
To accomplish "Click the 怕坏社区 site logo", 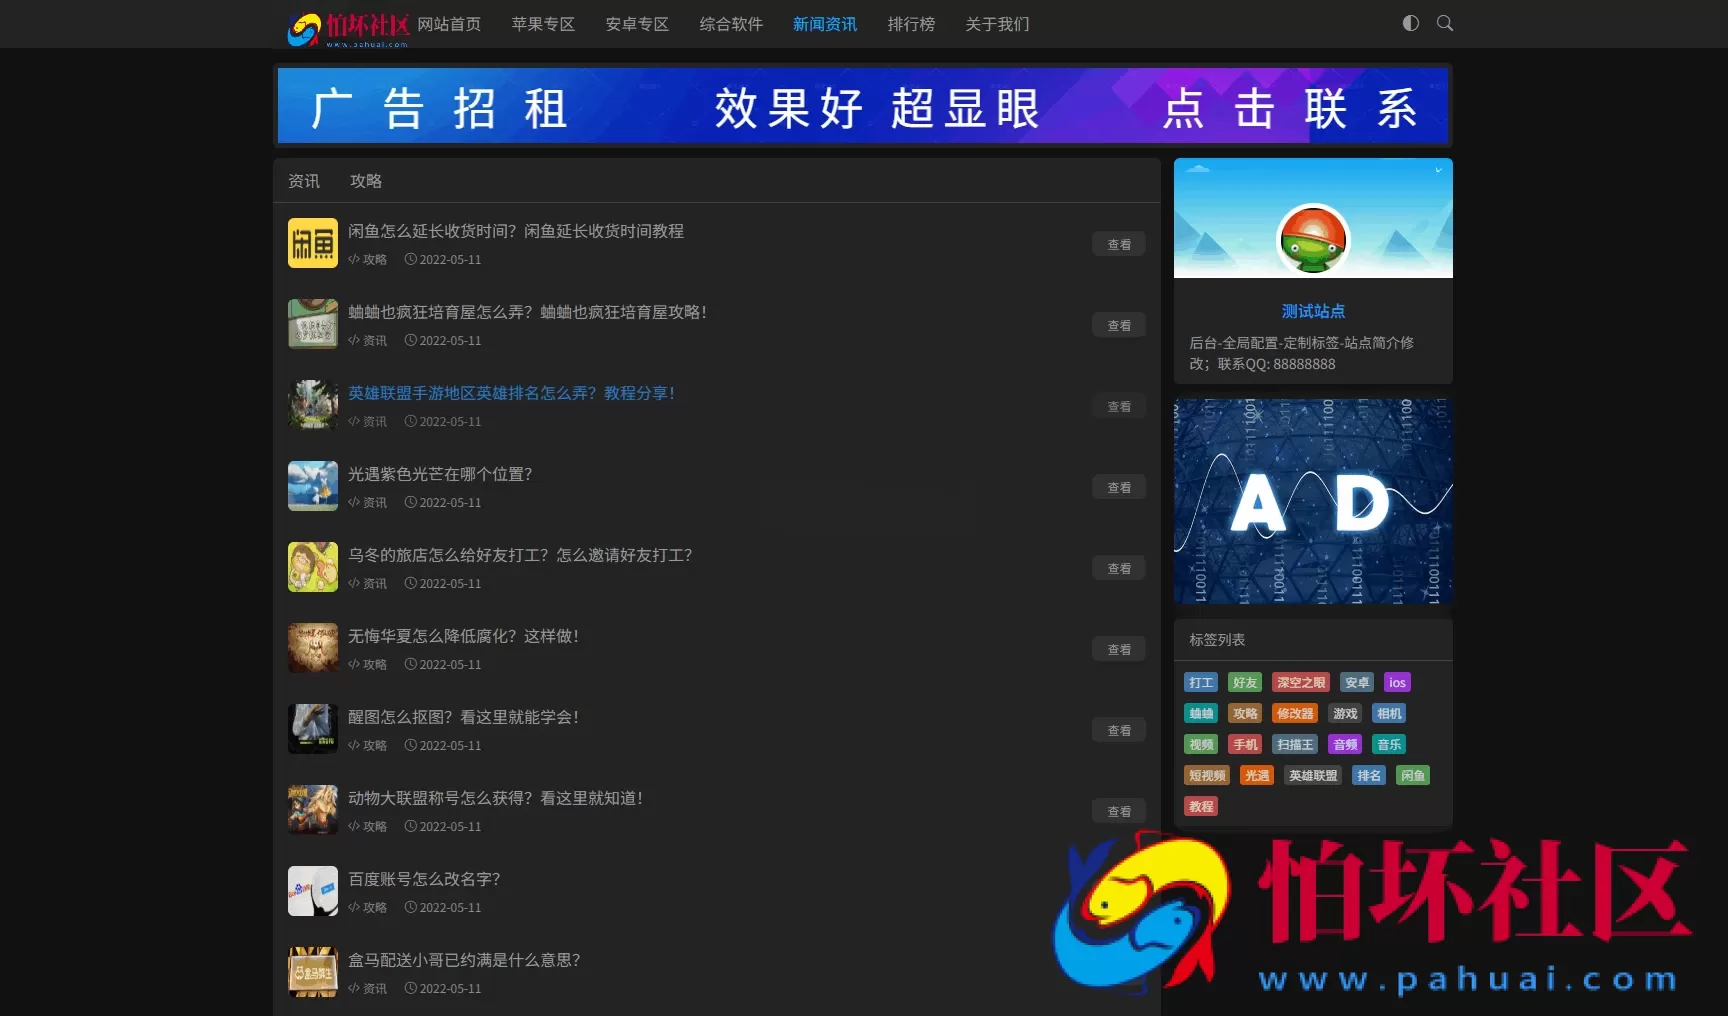I will (x=347, y=25).
